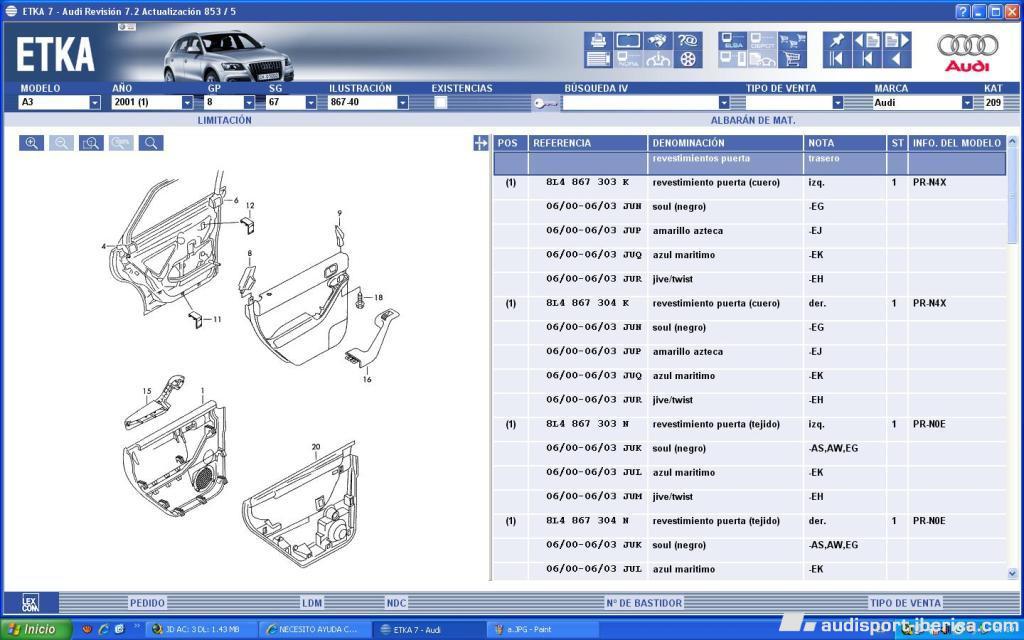Click the Pedido button in bottom bar
Viewport: 1024px width, 640px height.
click(x=148, y=603)
